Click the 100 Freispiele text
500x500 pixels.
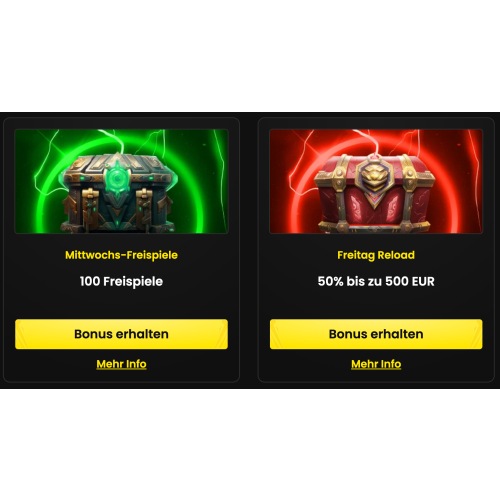click(x=121, y=281)
